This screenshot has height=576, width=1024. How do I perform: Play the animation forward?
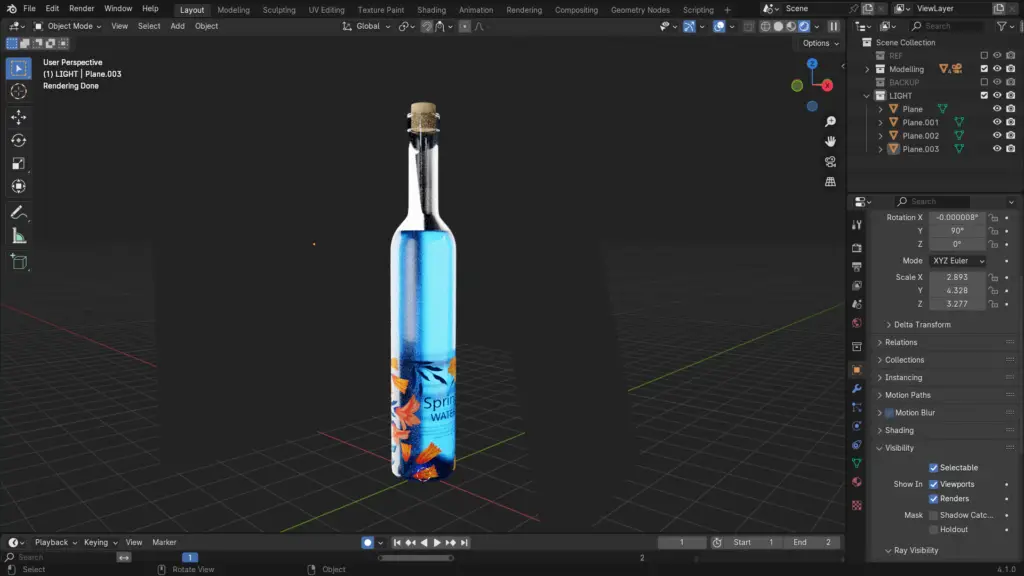(x=437, y=543)
